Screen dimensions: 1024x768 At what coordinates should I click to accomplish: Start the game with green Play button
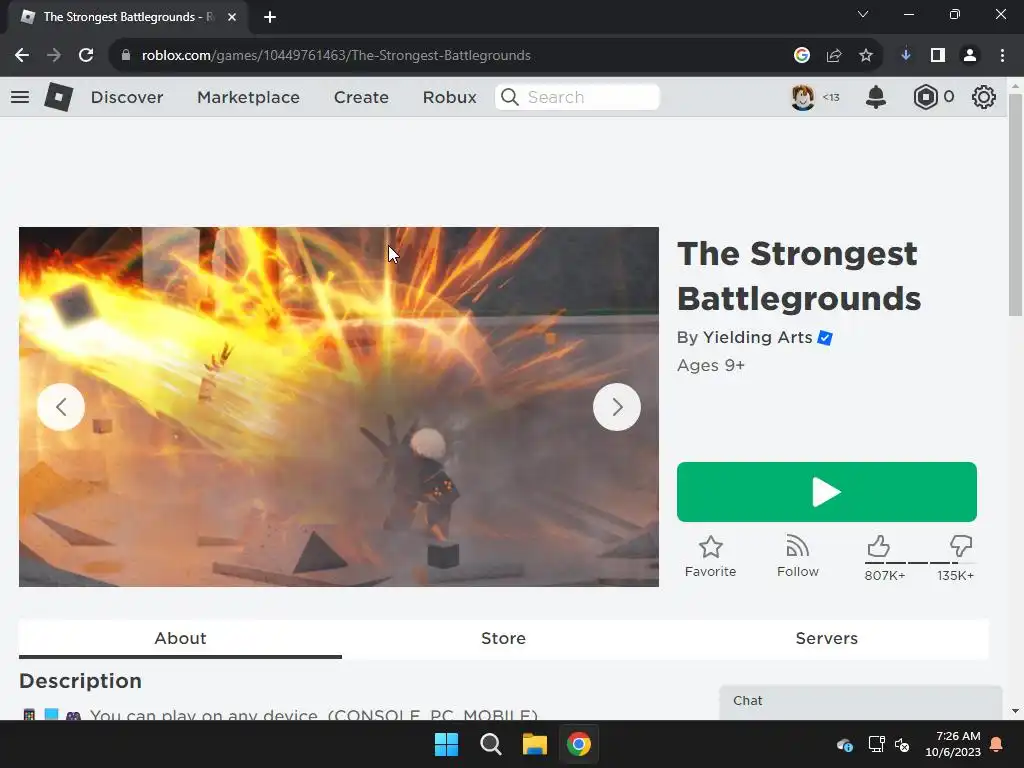tap(827, 492)
